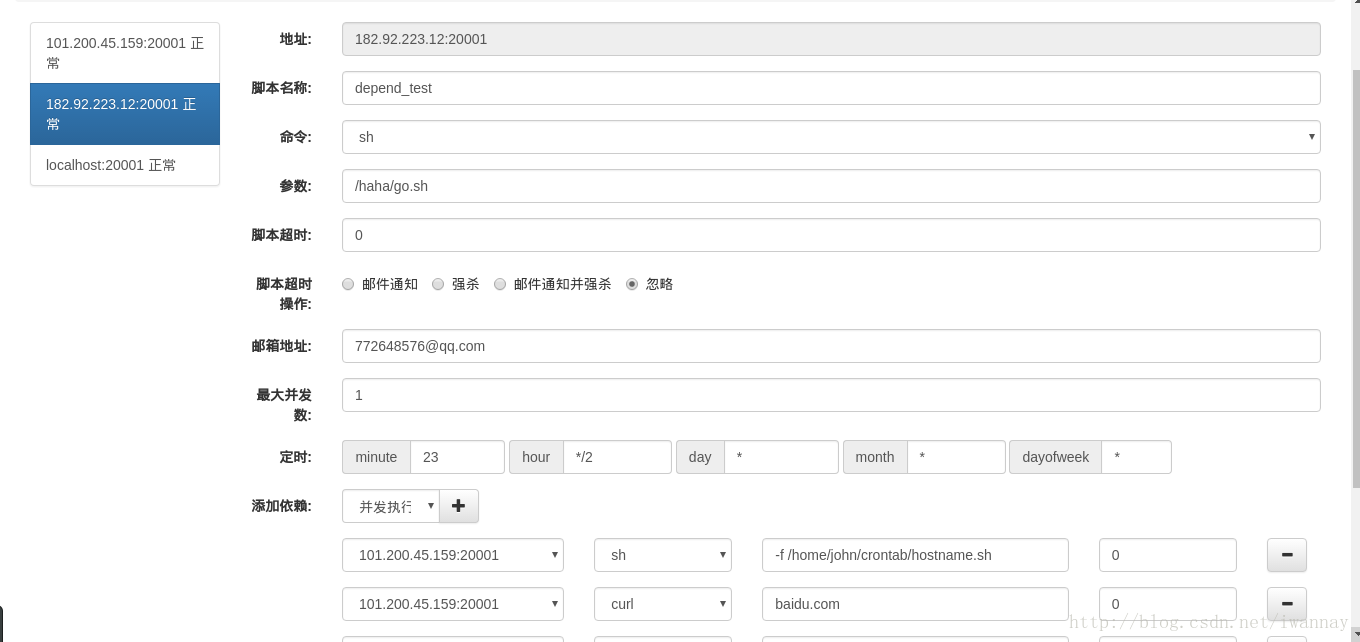Screen dimensions: 1360x642
Task: Open the sh command dropdown in dependency row
Action: [x=663, y=555]
